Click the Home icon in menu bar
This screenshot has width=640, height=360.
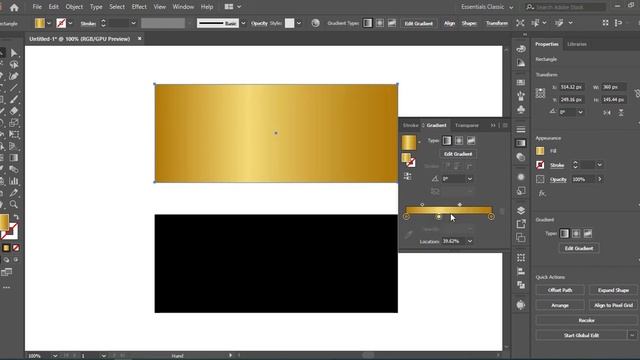coord(14,7)
